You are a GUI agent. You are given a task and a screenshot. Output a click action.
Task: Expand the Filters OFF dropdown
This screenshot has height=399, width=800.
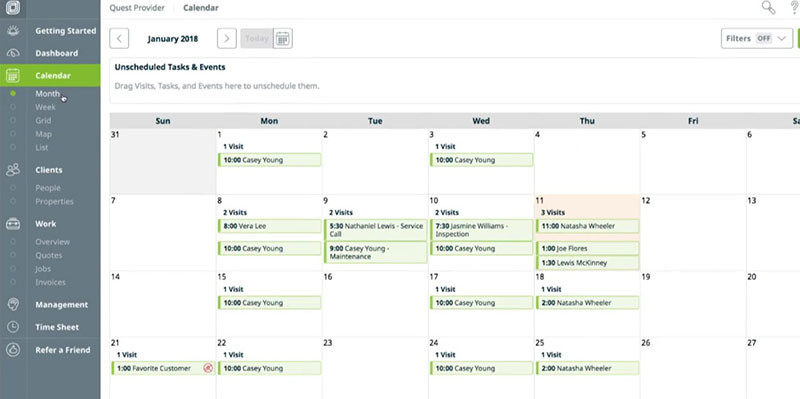(757, 39)
